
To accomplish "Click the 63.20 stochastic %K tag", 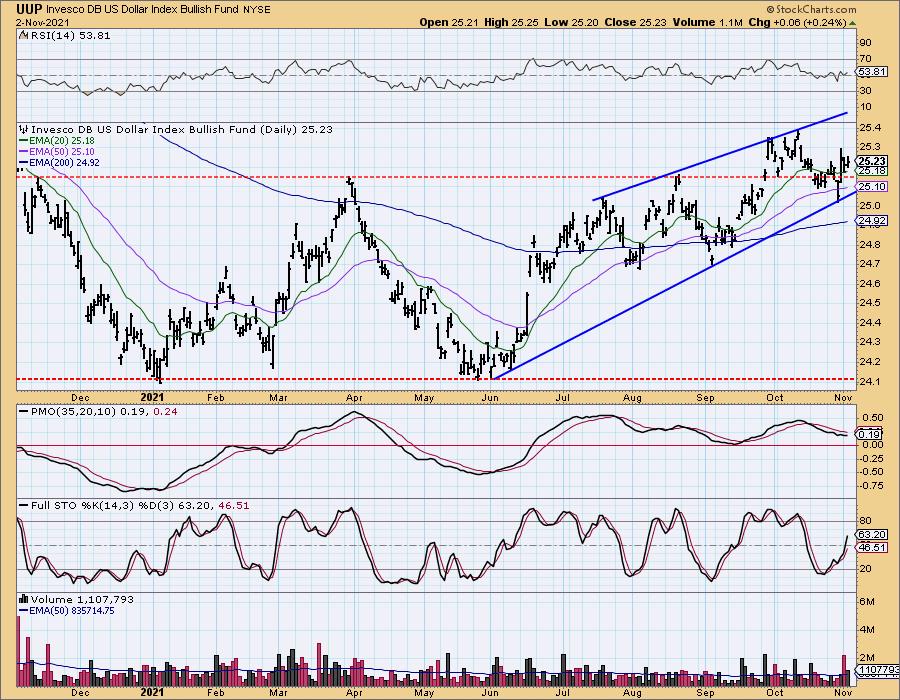I will (872, 535).
